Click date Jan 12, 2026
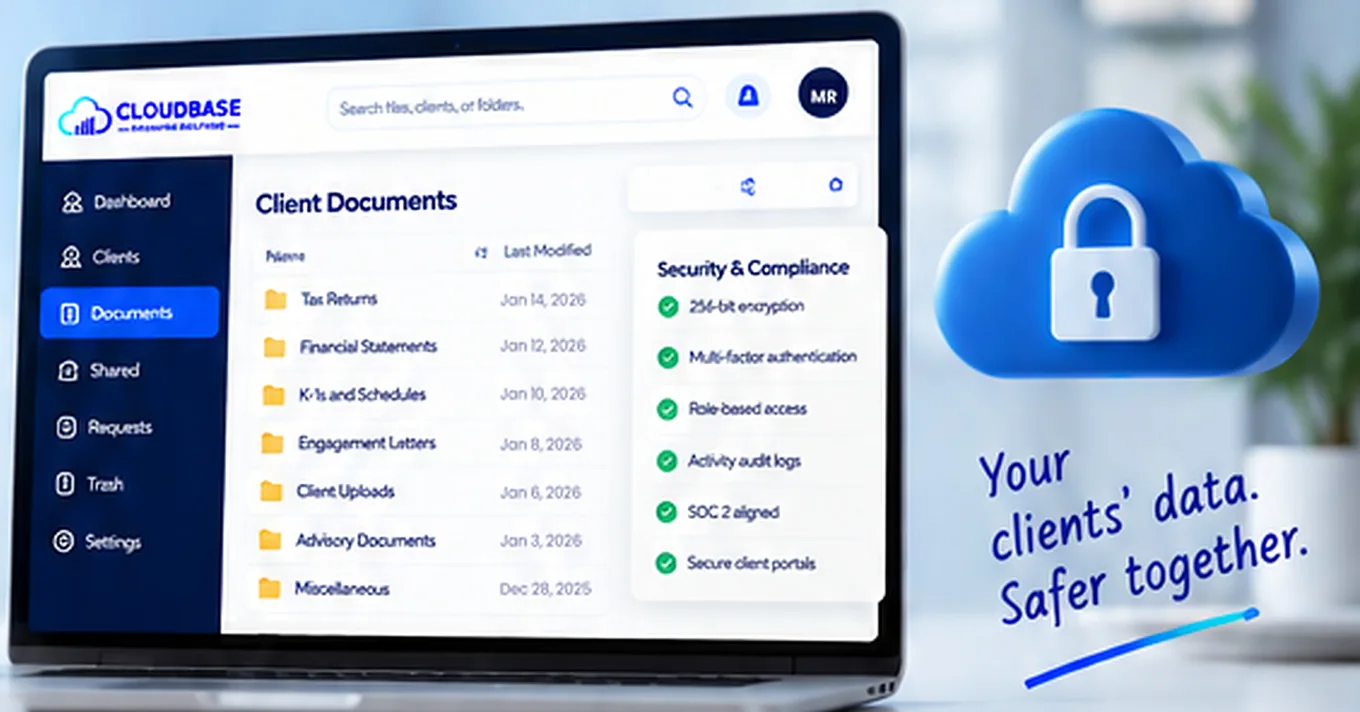 (x=543, y=346)
